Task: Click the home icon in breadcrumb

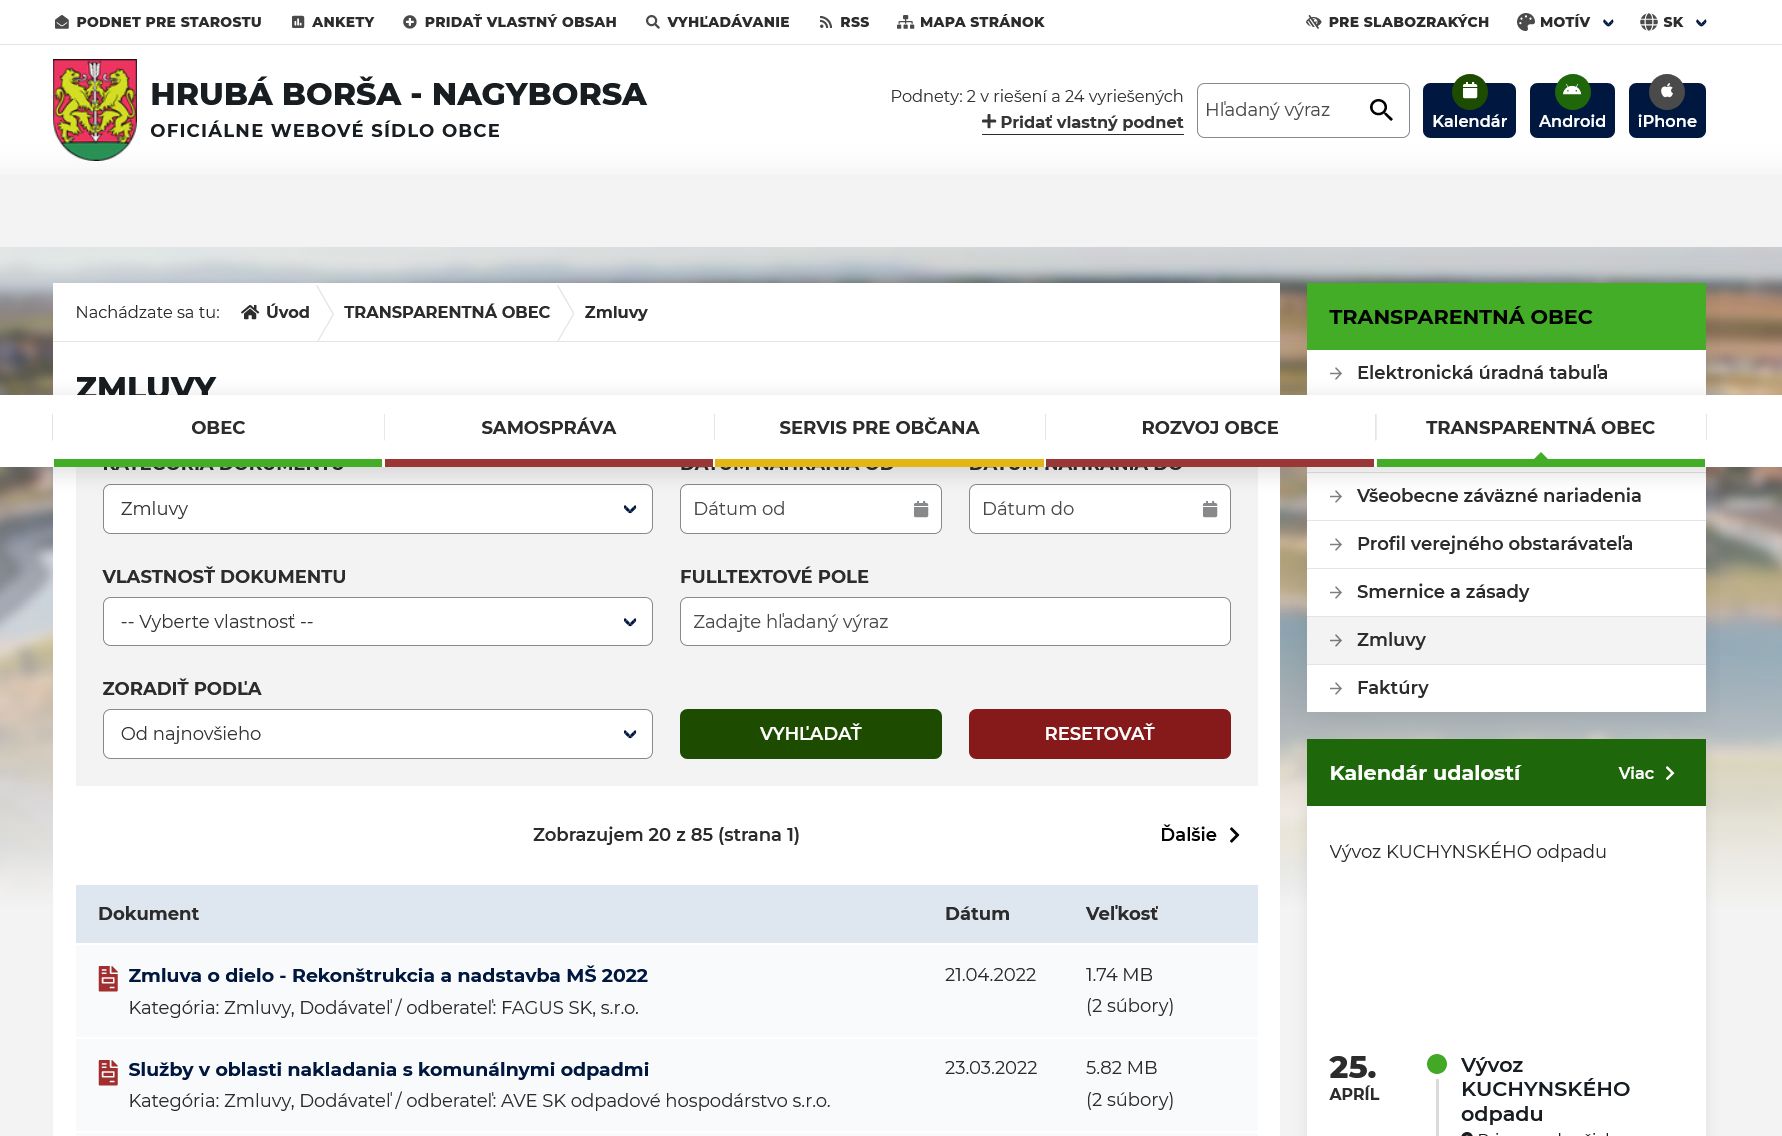Action: [x=250, y=312]
